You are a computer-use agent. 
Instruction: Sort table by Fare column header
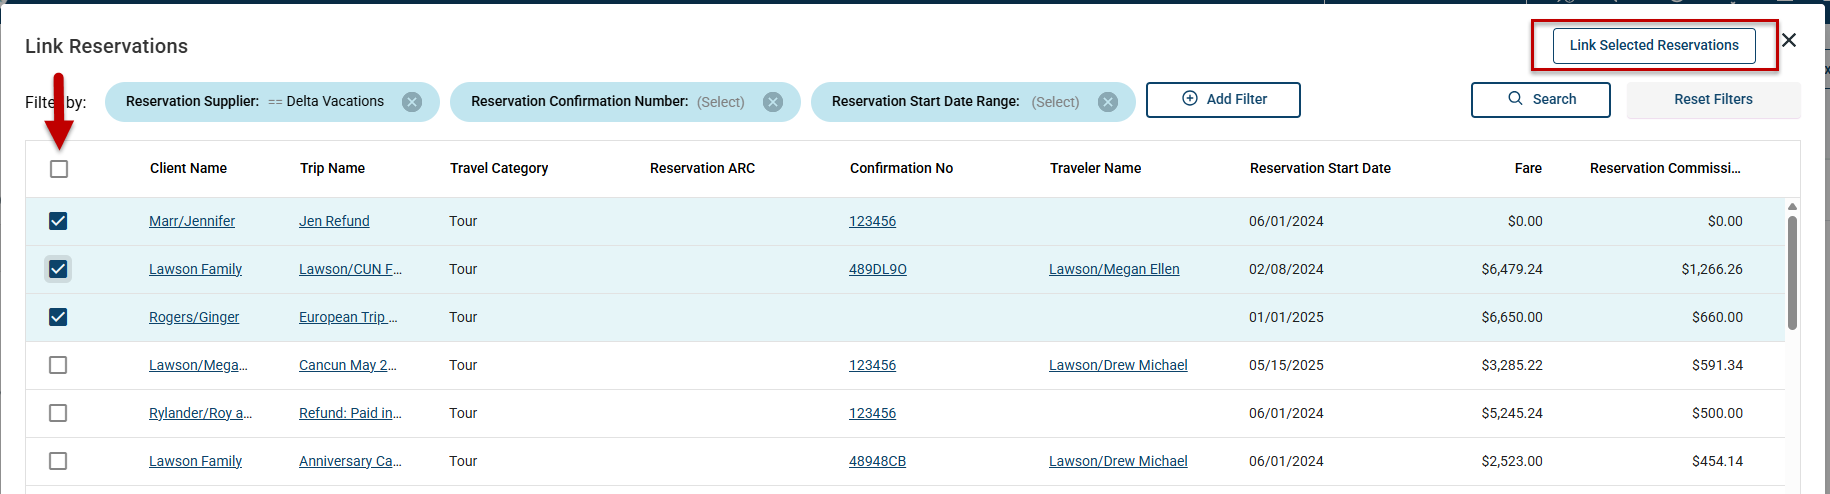pyautogui.click(x=1527, y=168)
